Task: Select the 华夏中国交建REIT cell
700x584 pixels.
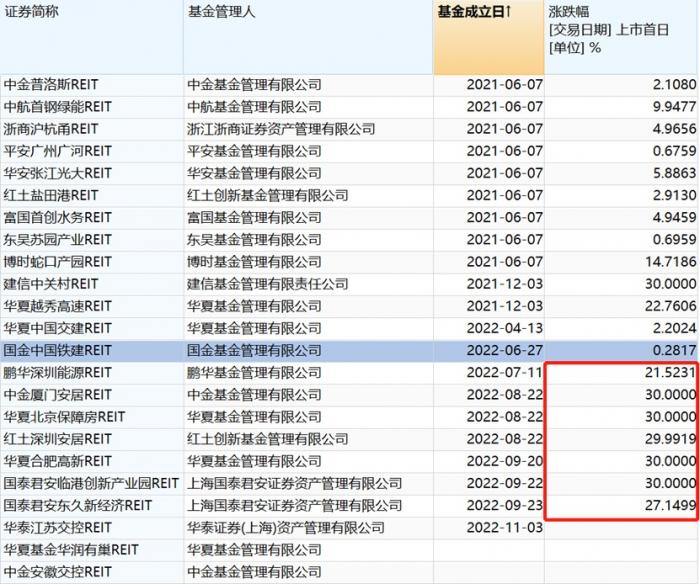Action: coord(92,329)
